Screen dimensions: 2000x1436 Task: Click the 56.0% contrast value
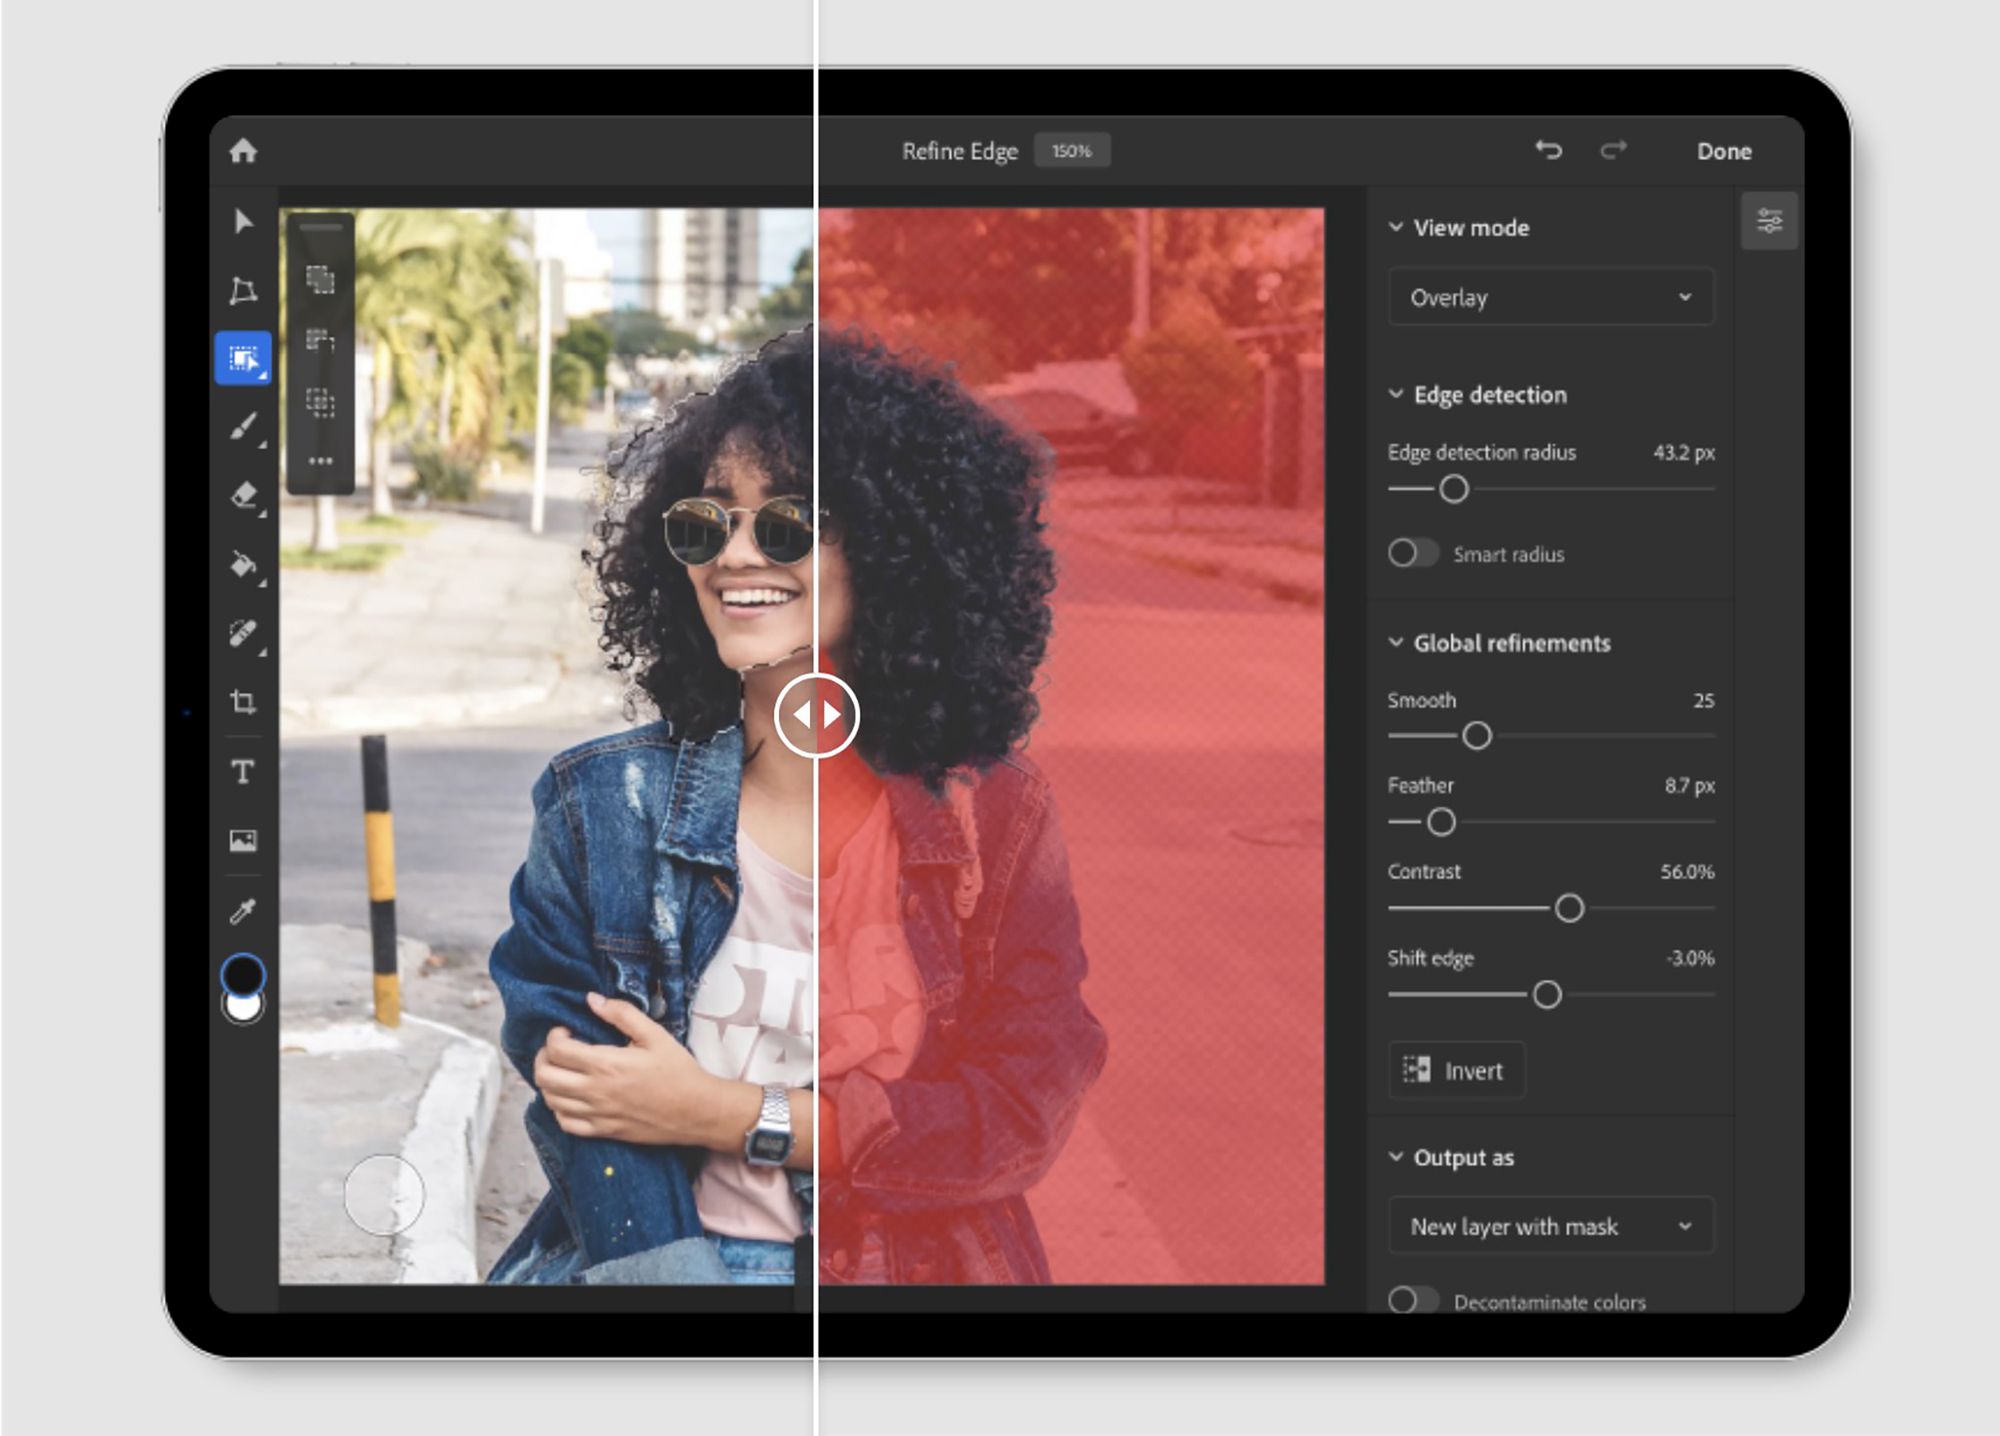[x=1687, y=872]
